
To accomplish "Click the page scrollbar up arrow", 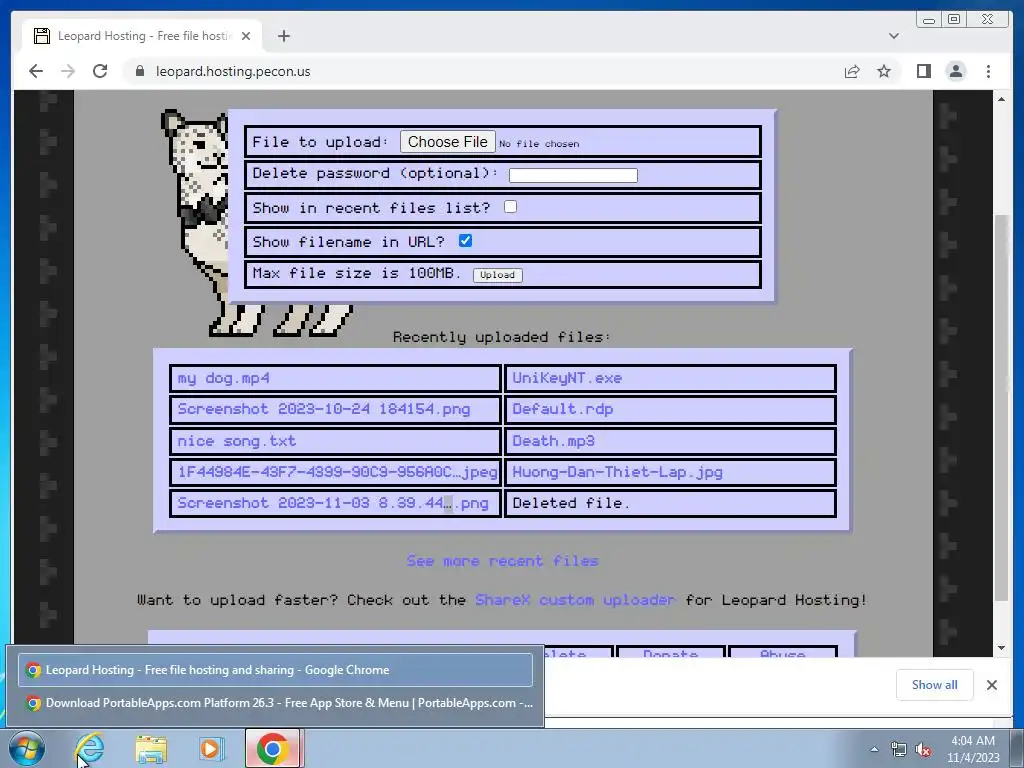I will click(x=1001, y=99).
